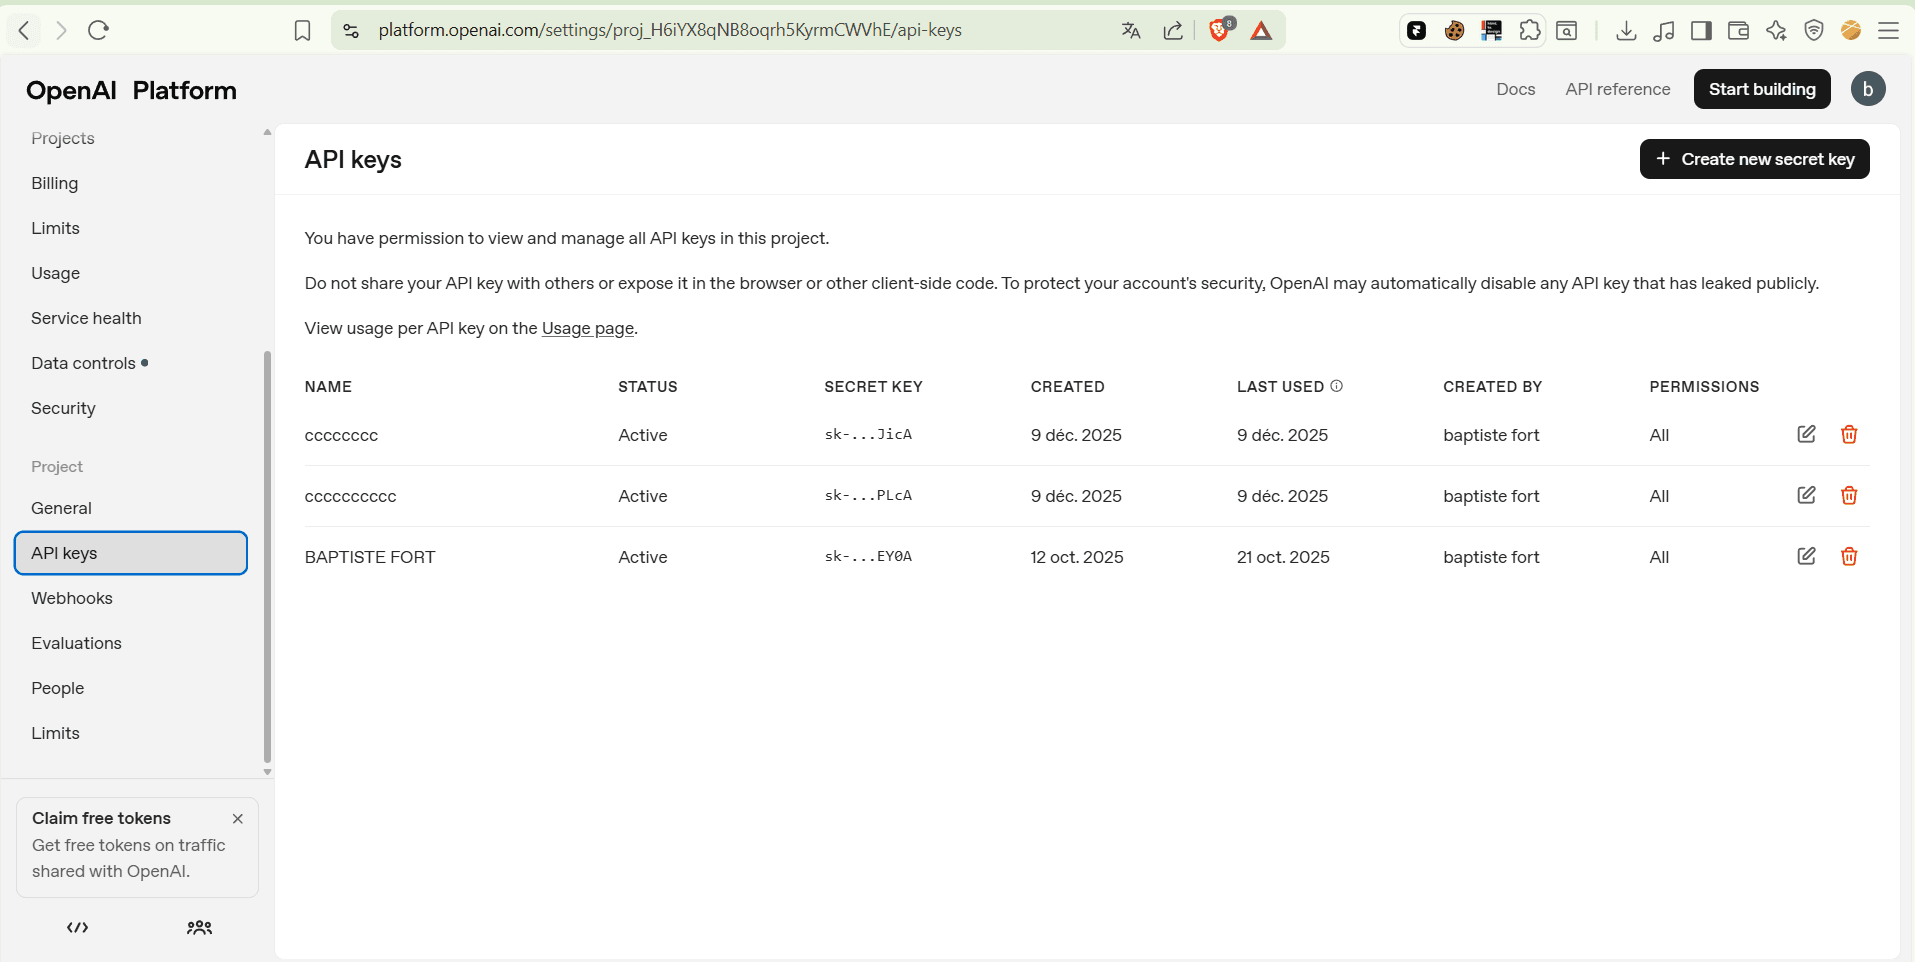Follow the Usage page link
This screenshot has height=962, width=1915.
(x=588, y=328)
